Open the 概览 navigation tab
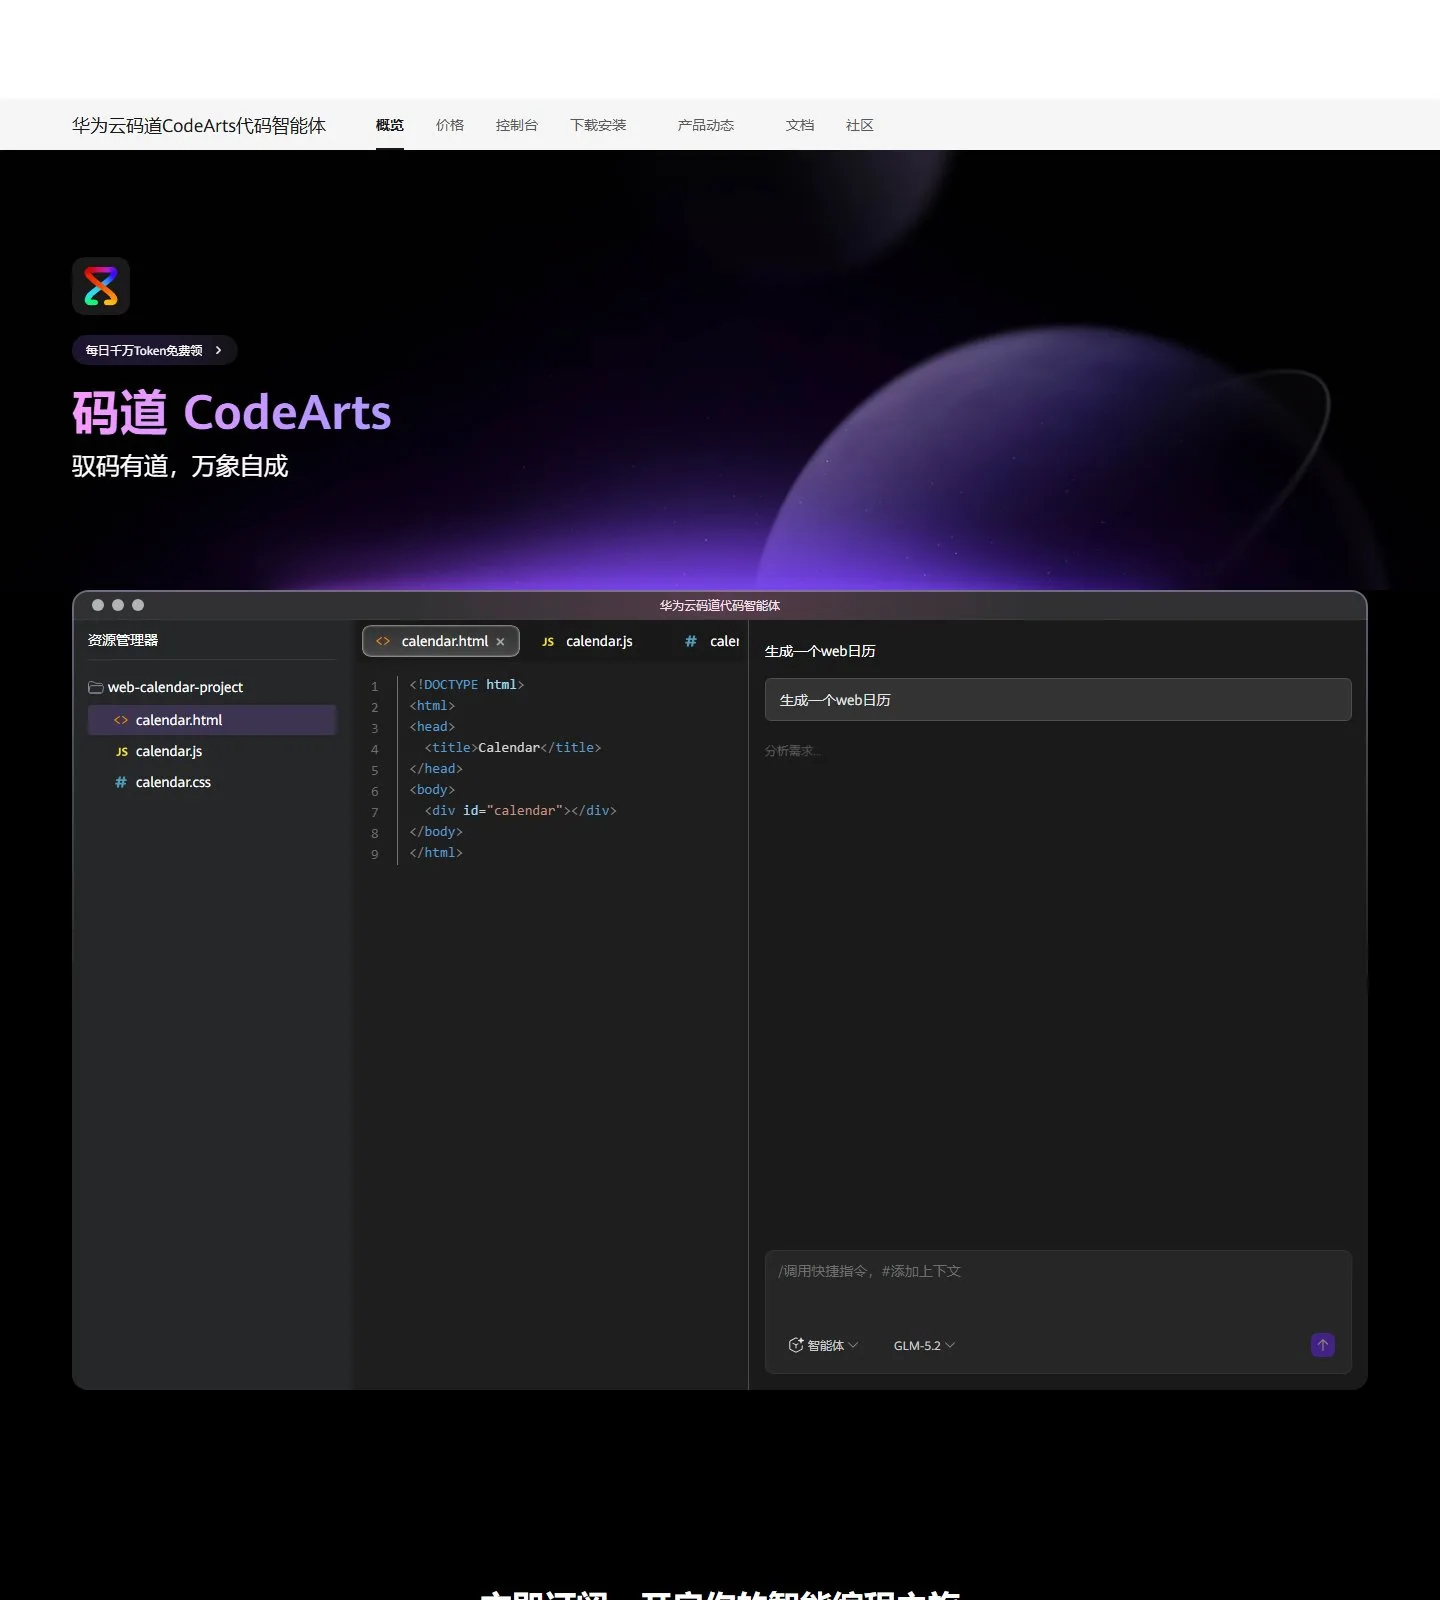The width and height of the screenshot is (1440, 1600). coord(390,125)
